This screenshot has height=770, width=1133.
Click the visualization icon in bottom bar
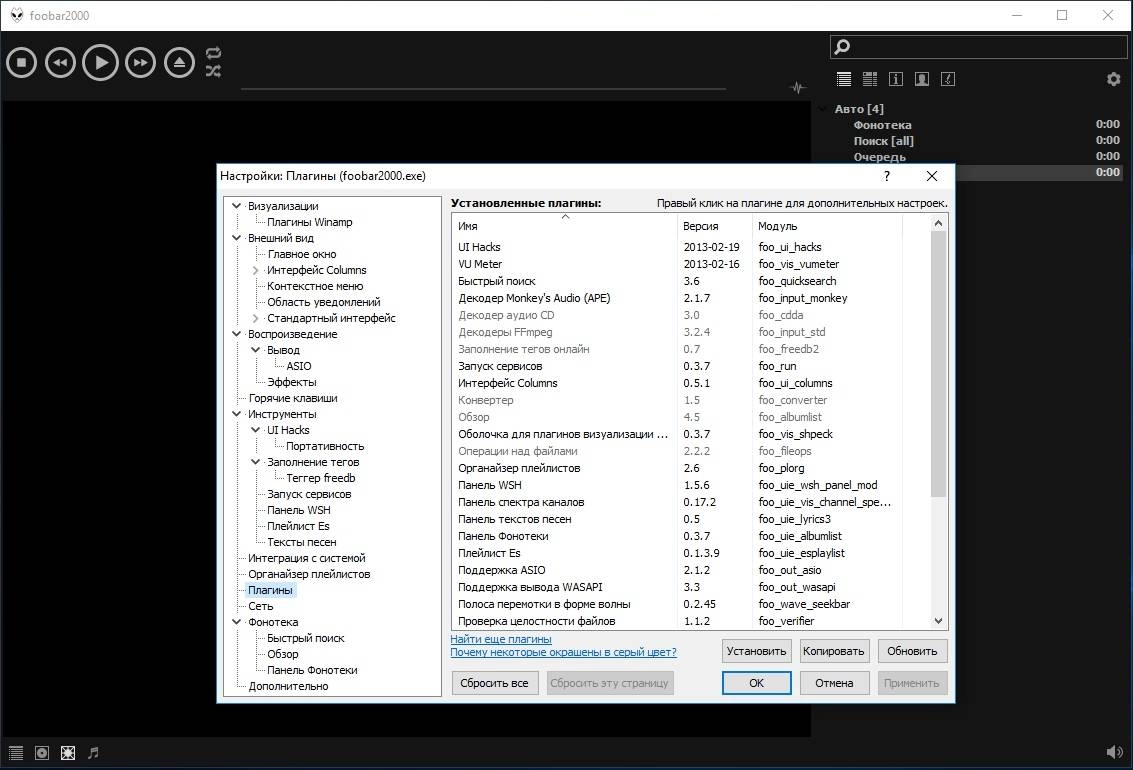pos(68,753)
